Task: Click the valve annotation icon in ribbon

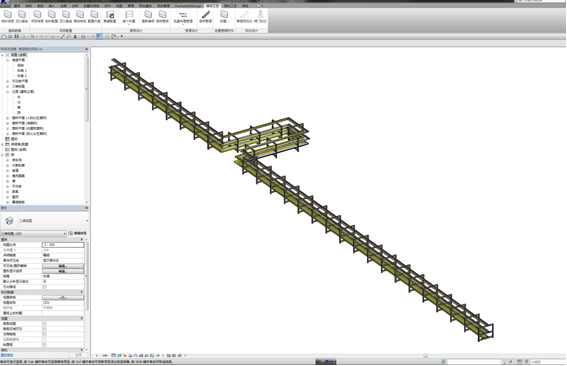Action: click(x=260, y=14)
